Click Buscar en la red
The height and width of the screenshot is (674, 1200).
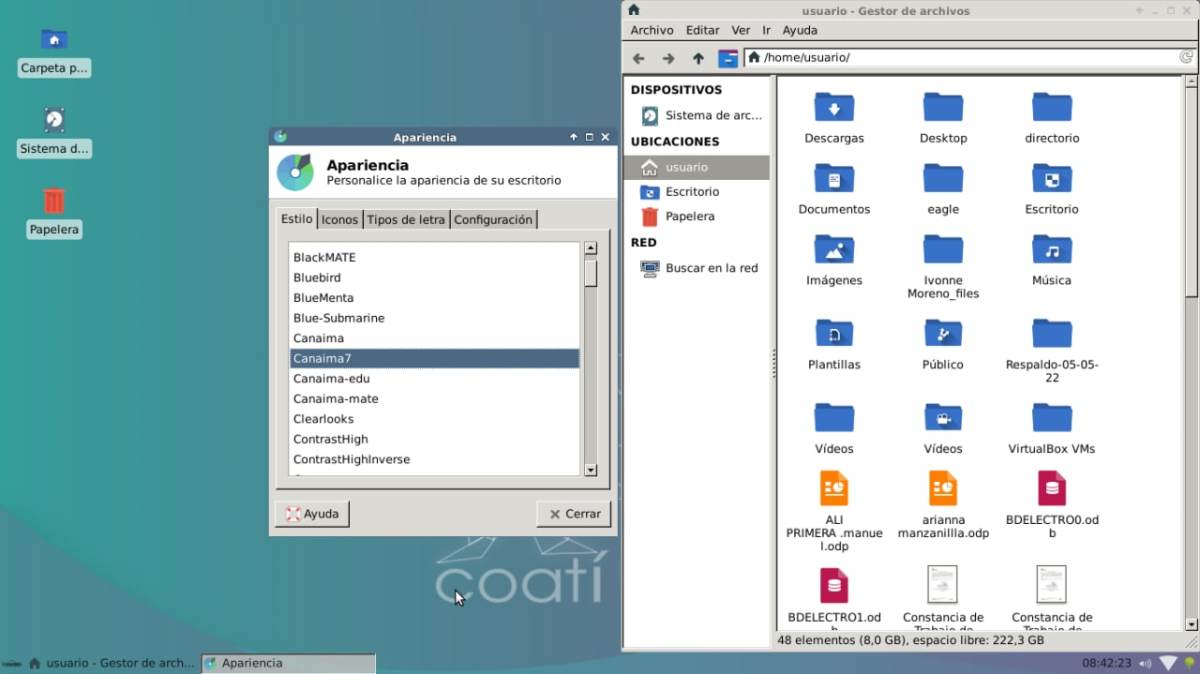tap(710, 268)
